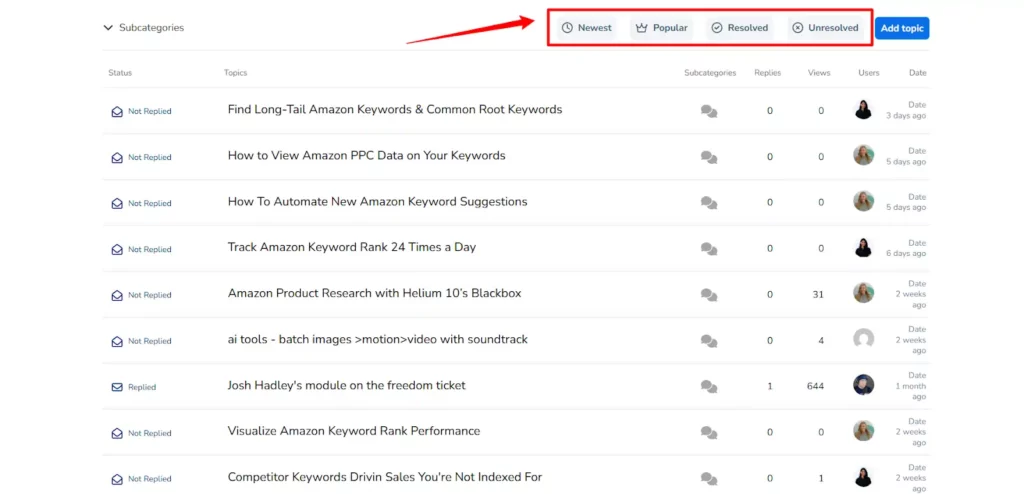This screenshot has width=1024, height=494.
Task: Filter topics by Popular
Action: 661,28
